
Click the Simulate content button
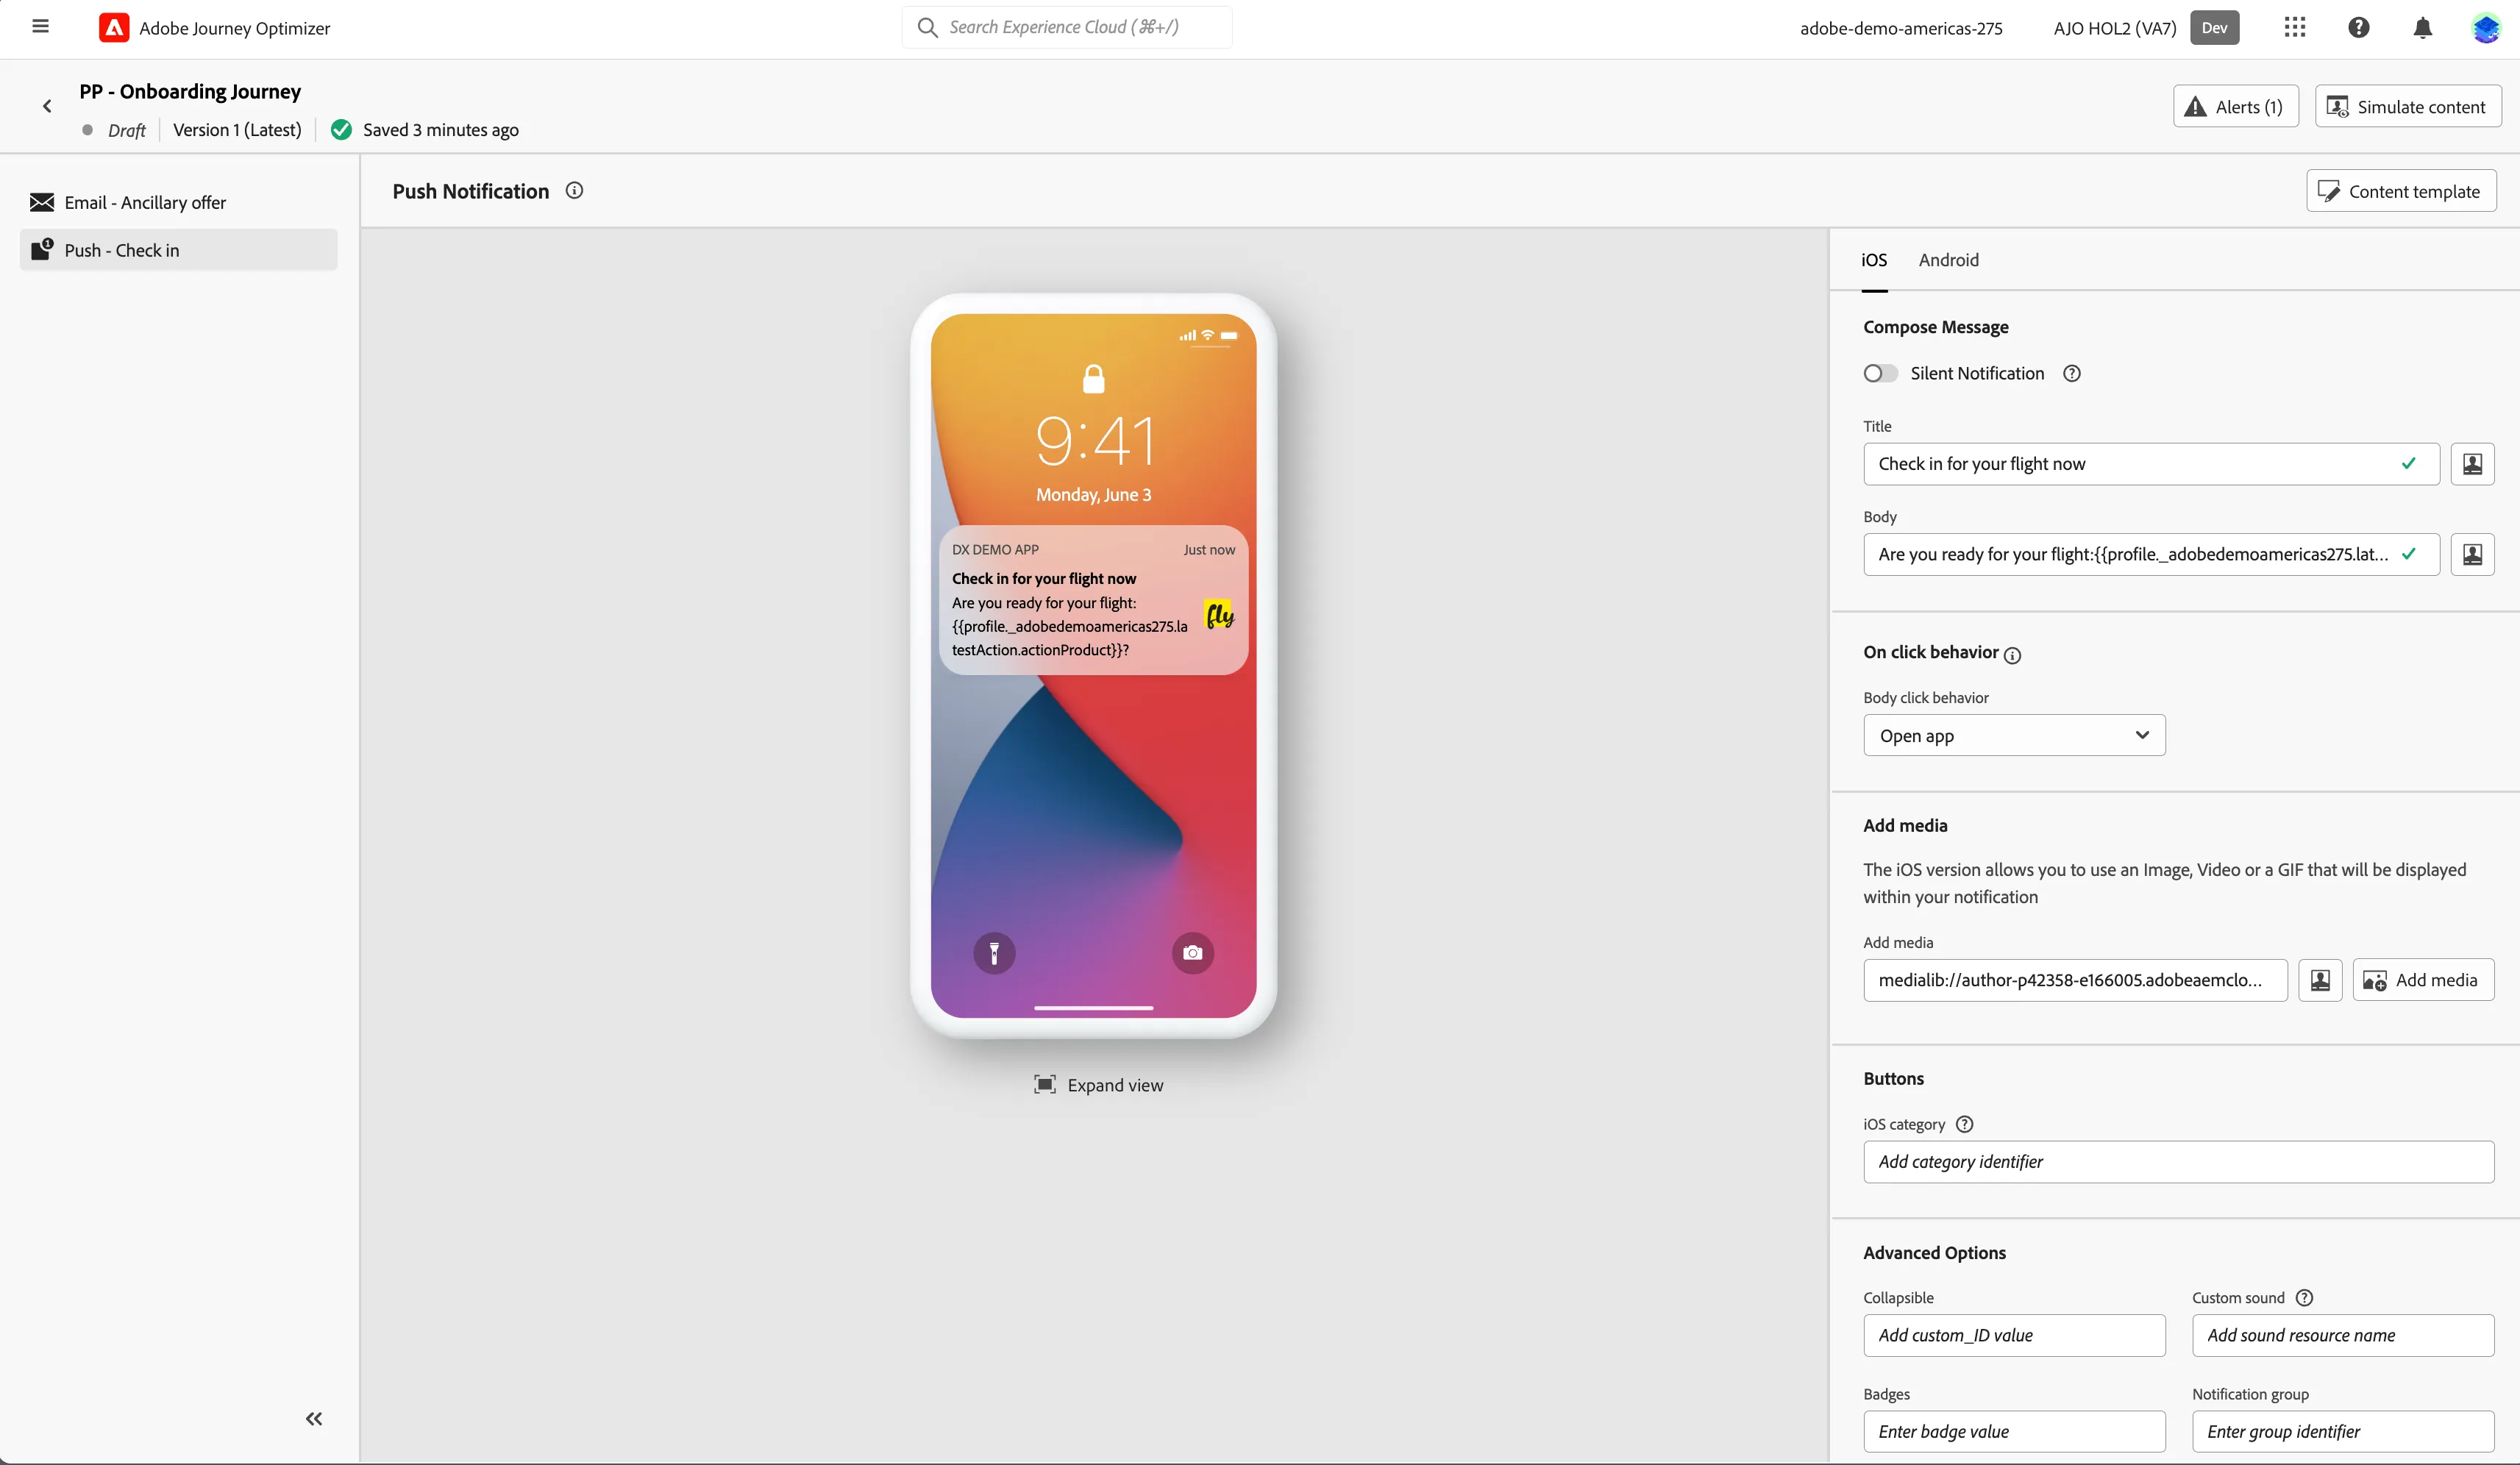pyautogui.click(x=2408, y=106)
